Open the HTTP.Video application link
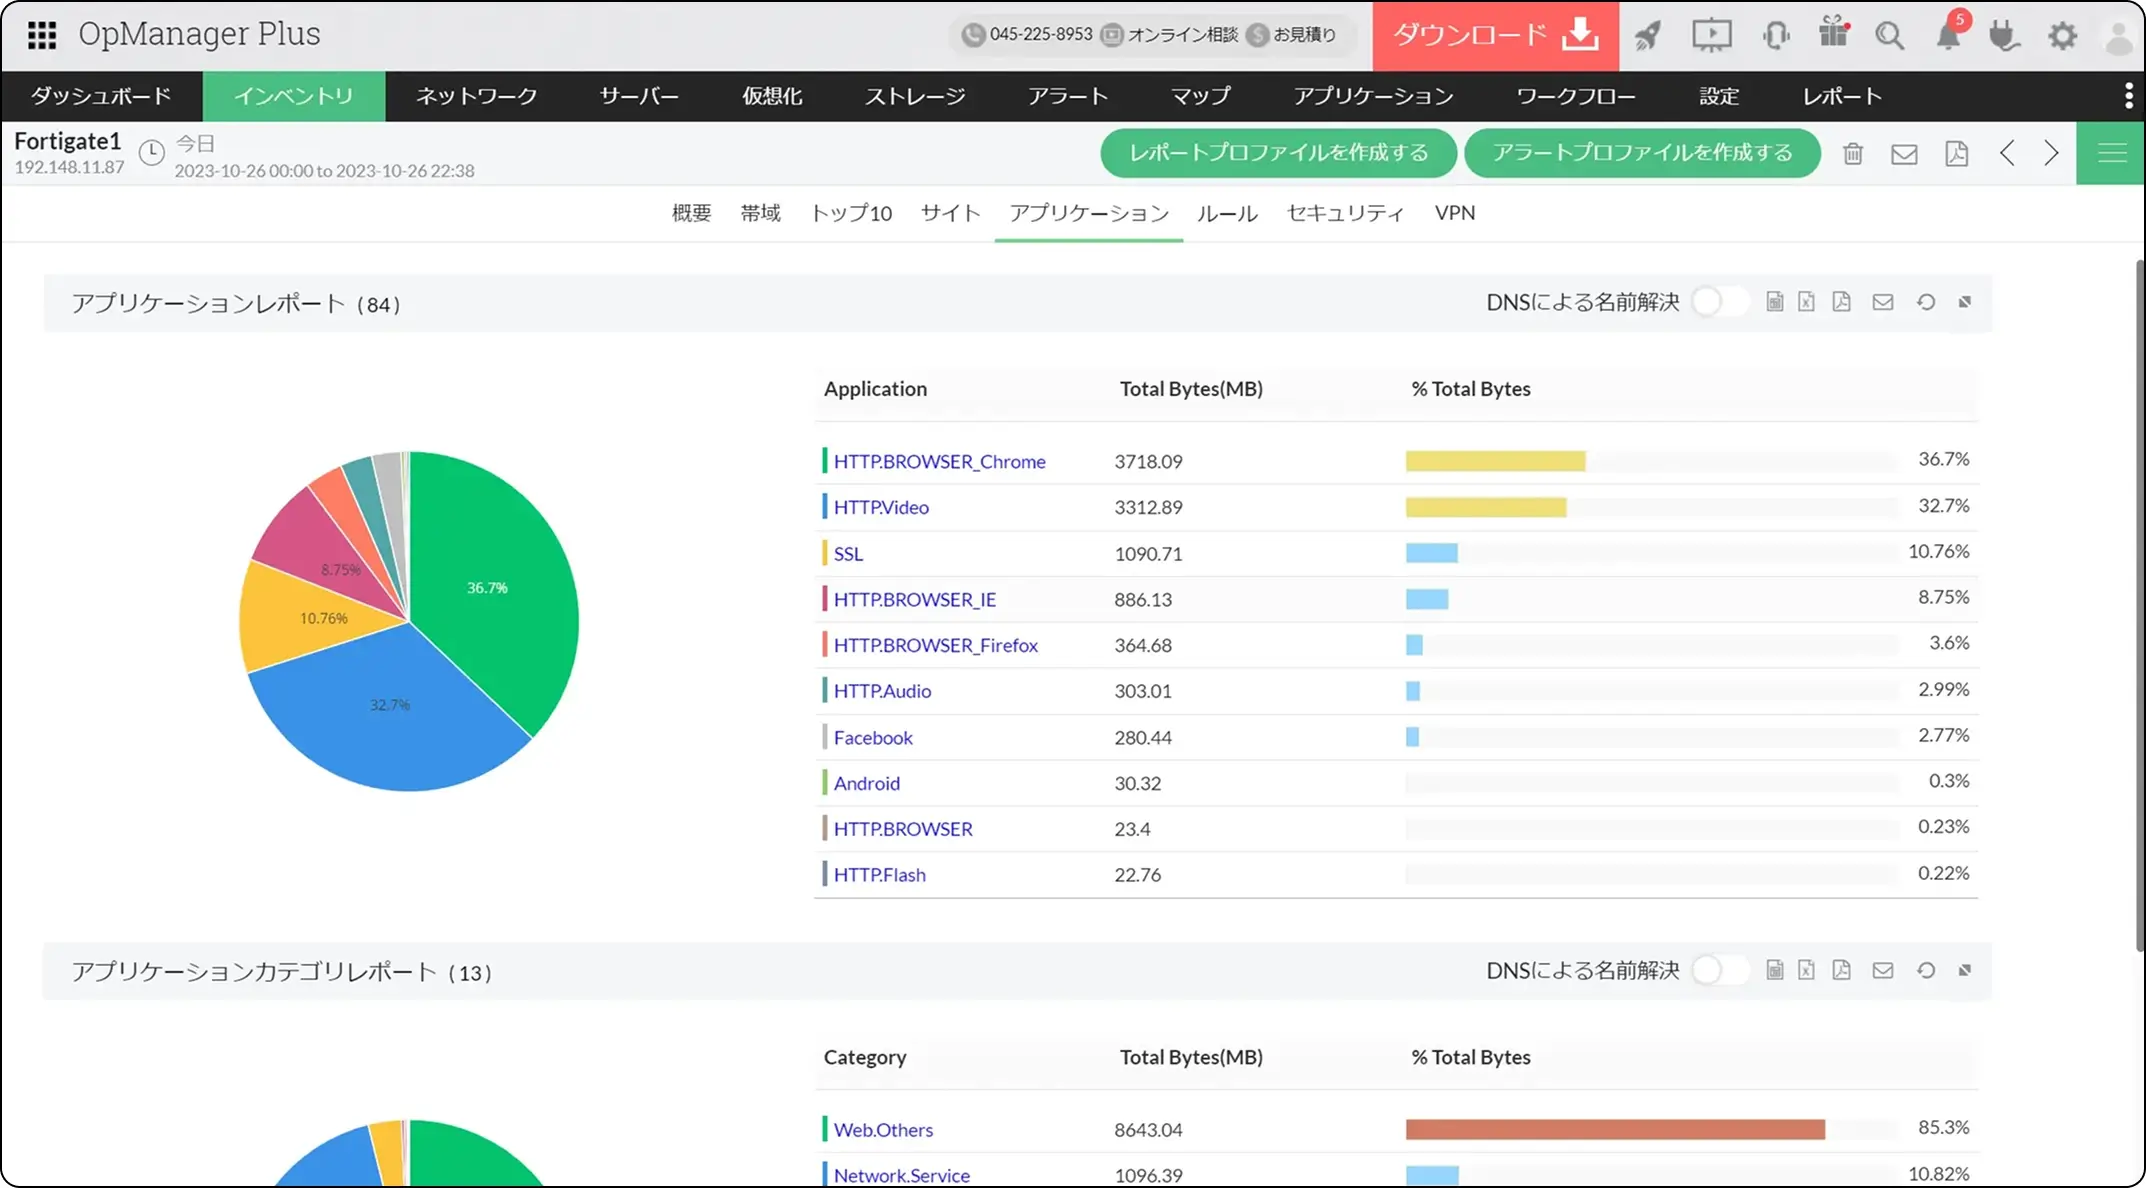 [x=881, y=507]
